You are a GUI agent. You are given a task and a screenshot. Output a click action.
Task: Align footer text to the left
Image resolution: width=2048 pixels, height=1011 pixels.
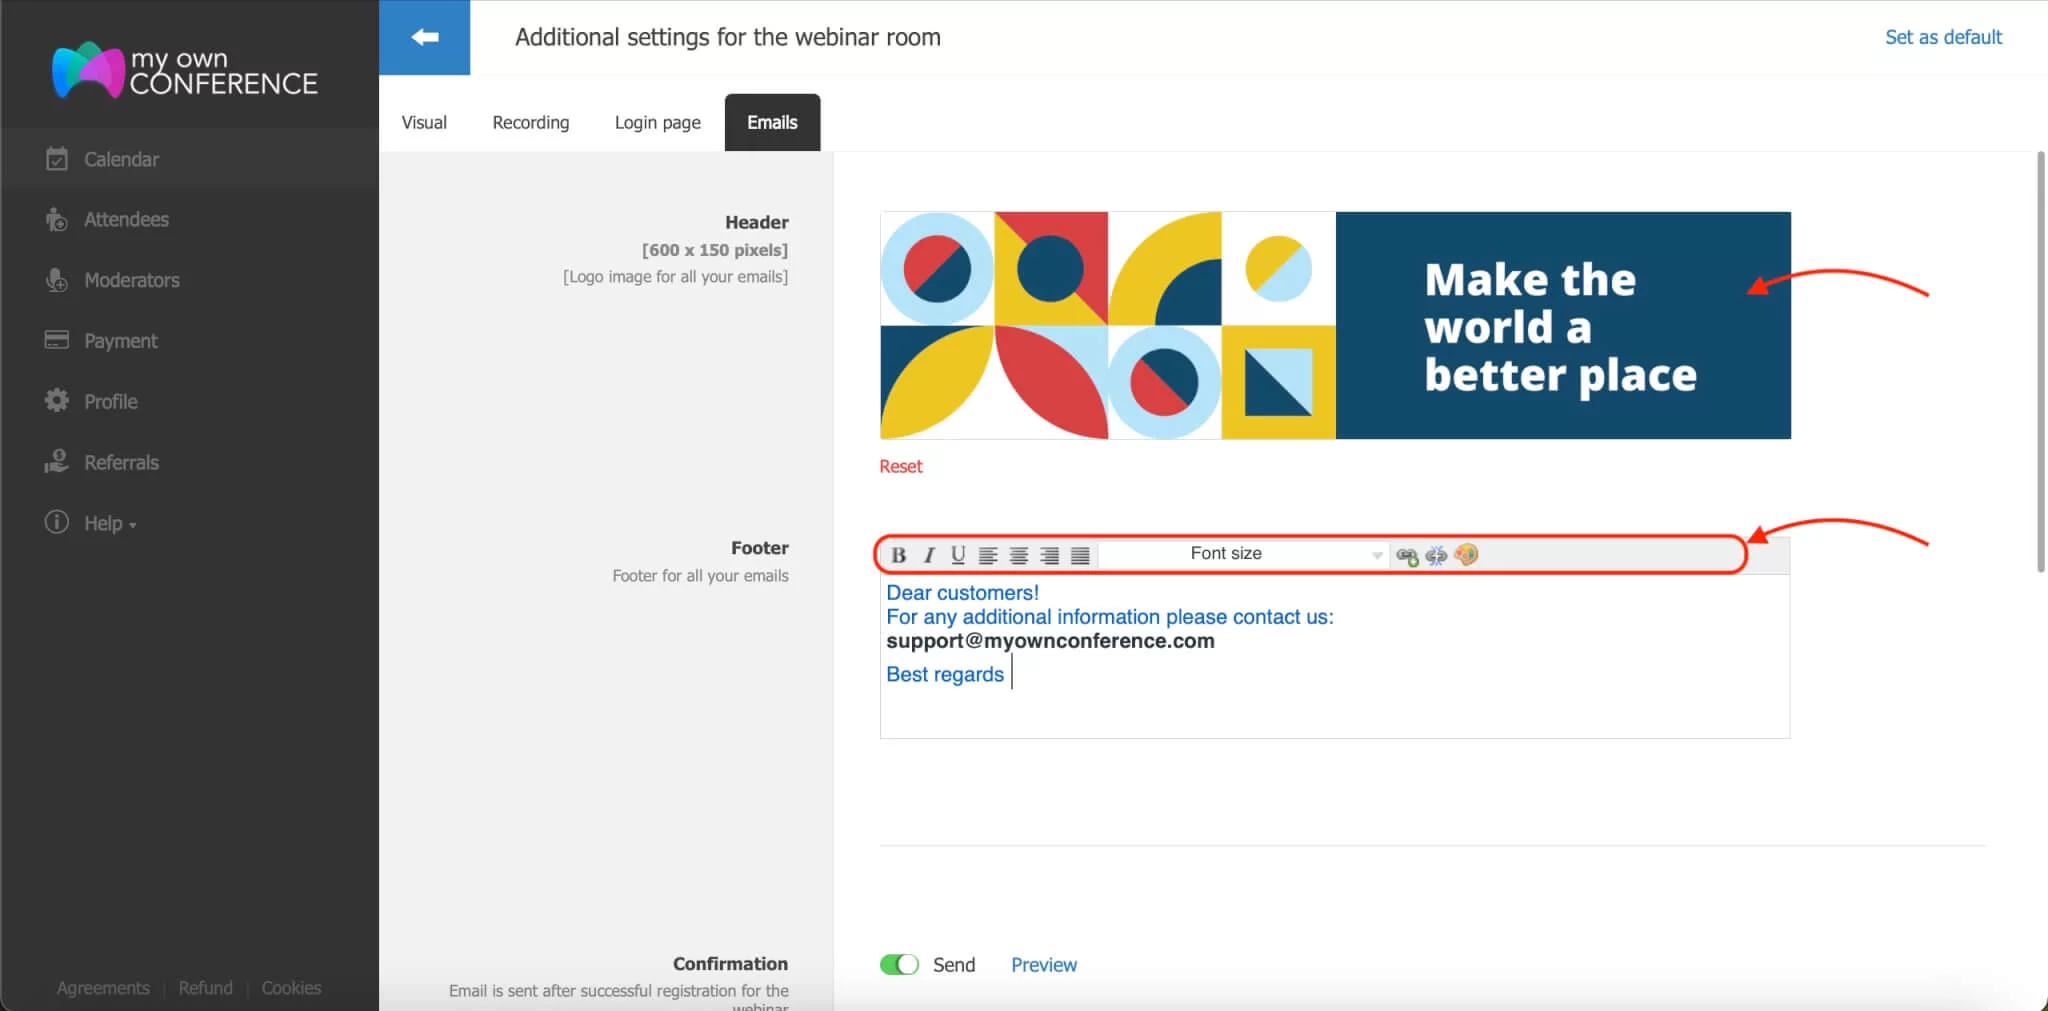pyautogui.click(x=988, y=555)
